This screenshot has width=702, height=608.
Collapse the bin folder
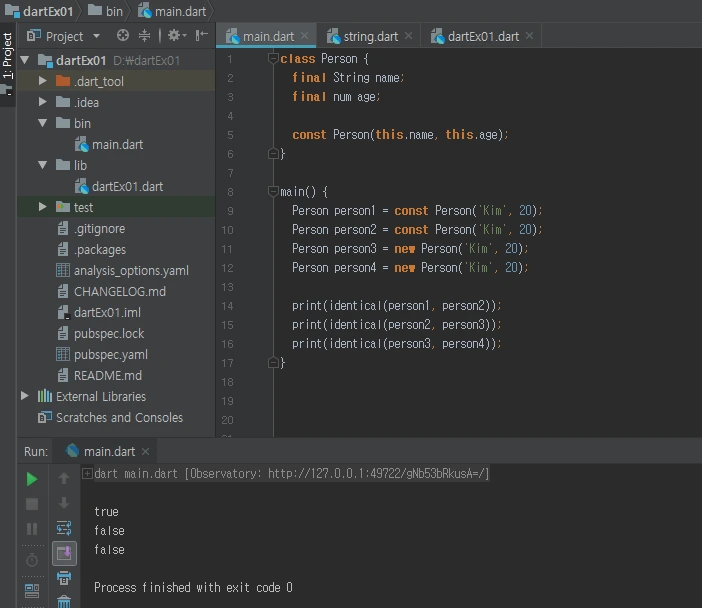tap(42, 123)
